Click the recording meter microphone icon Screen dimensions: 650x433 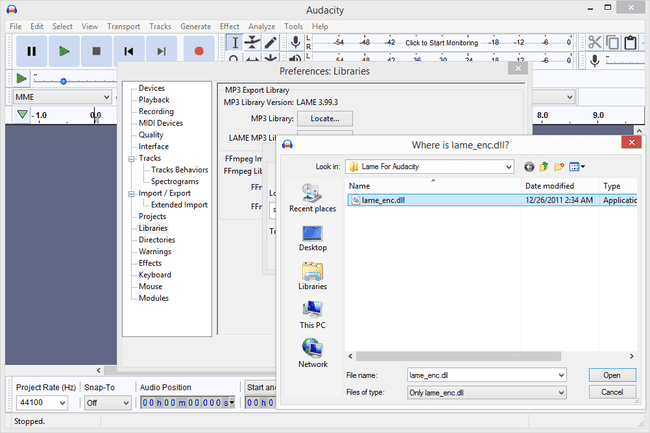click(x=296, y=42)
